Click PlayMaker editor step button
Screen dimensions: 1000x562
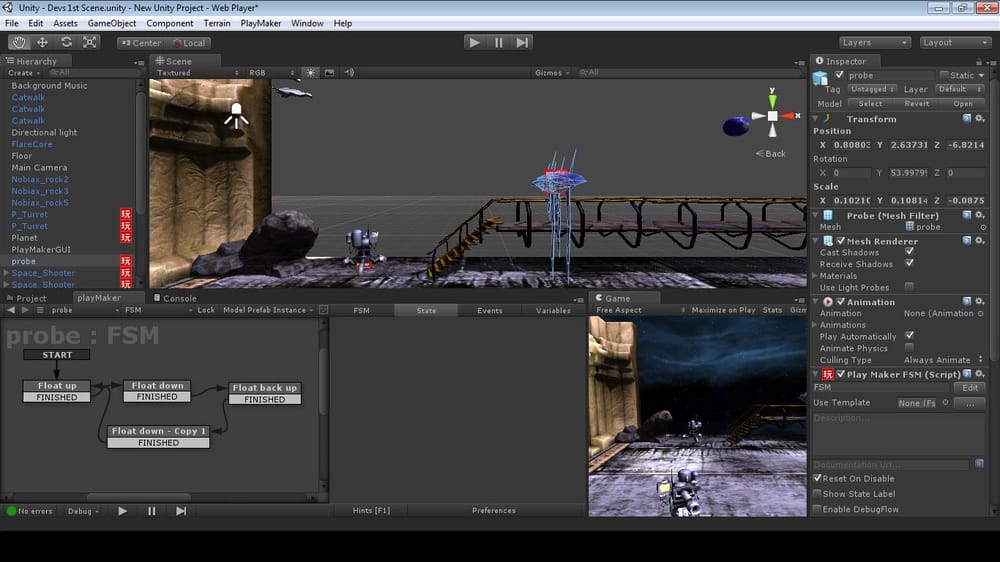tap(181, 511)
